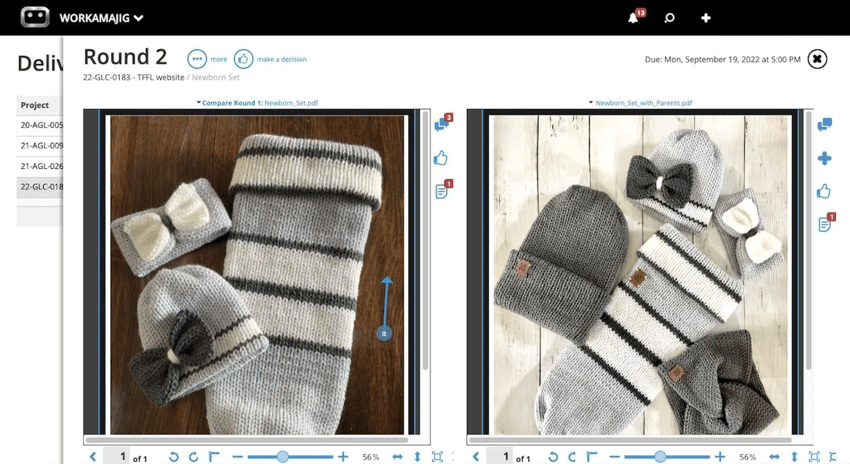Viewport: 850px width, 464px height.
Task: Click the thumbs-up icon on left panel
Action: pyautogui.click(x=440, y=158)
